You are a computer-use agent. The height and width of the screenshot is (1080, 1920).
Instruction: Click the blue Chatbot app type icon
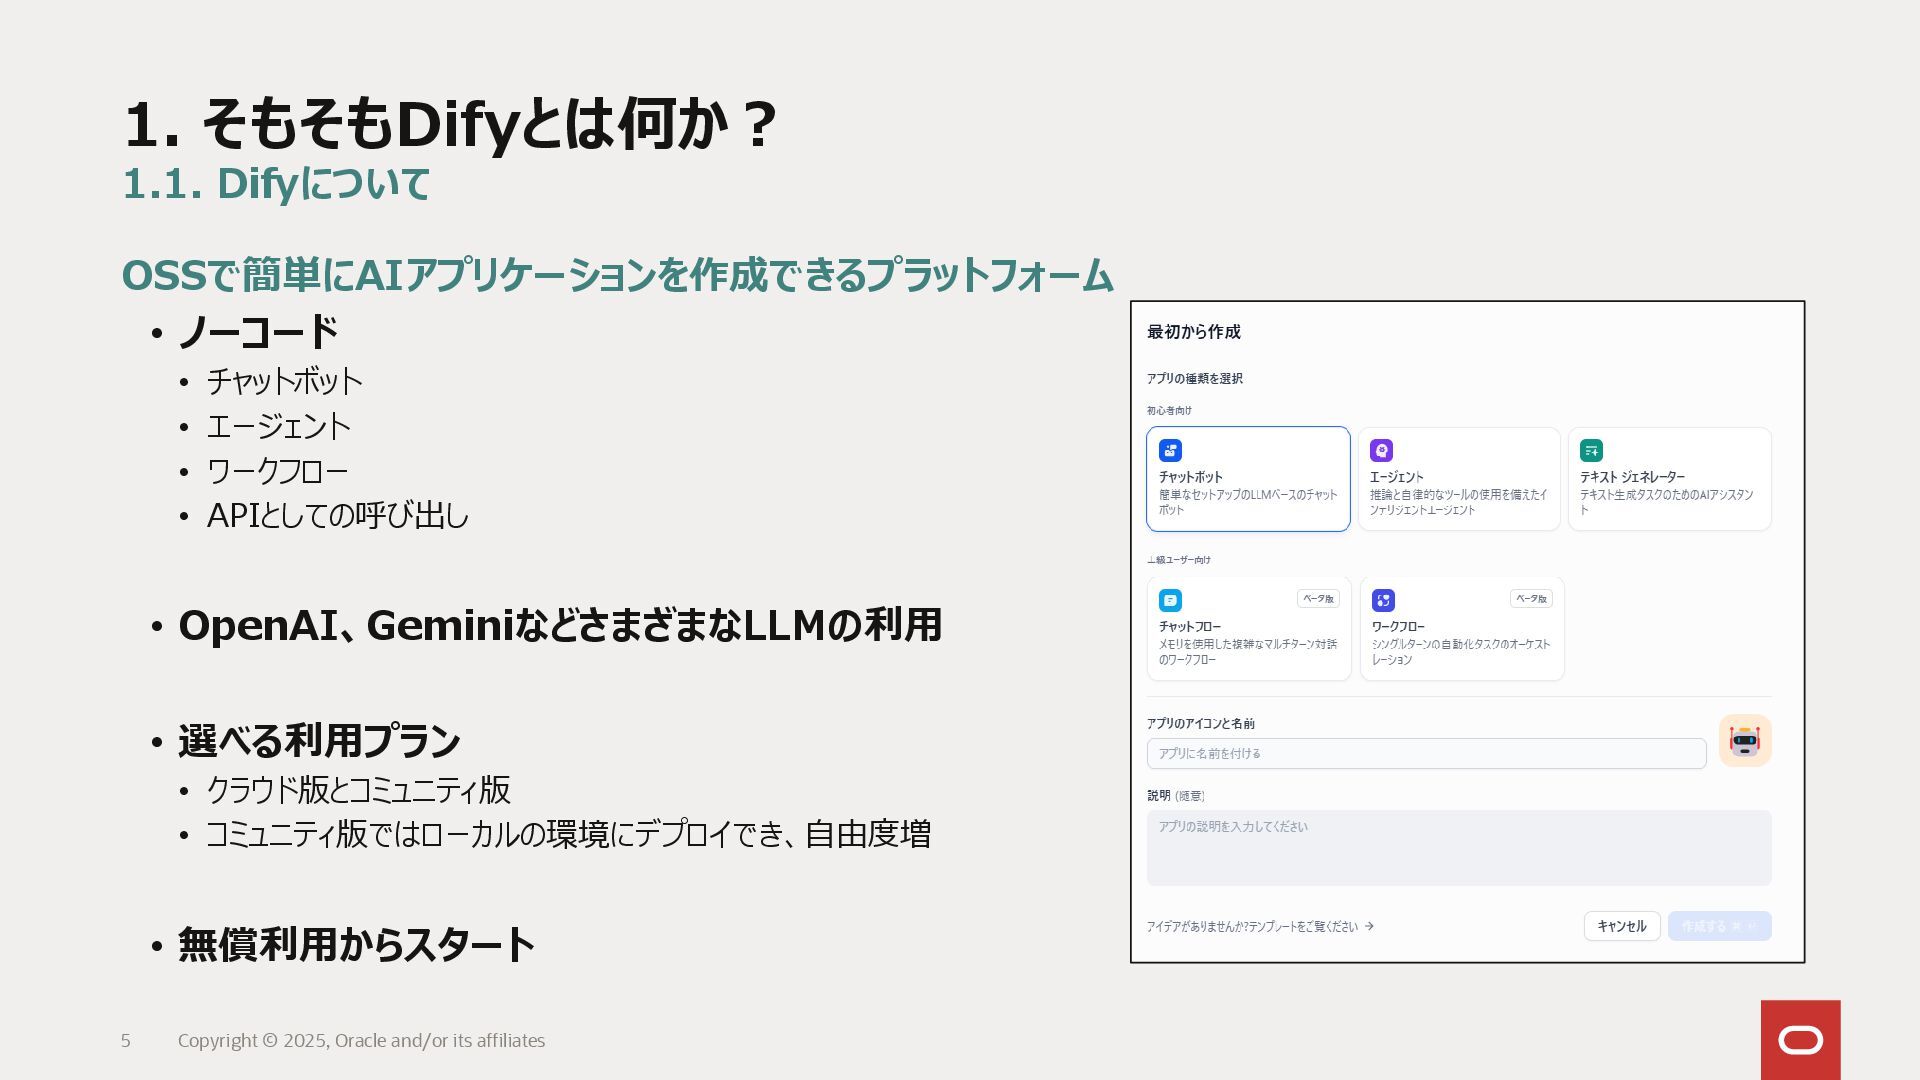click(1170, 450)
